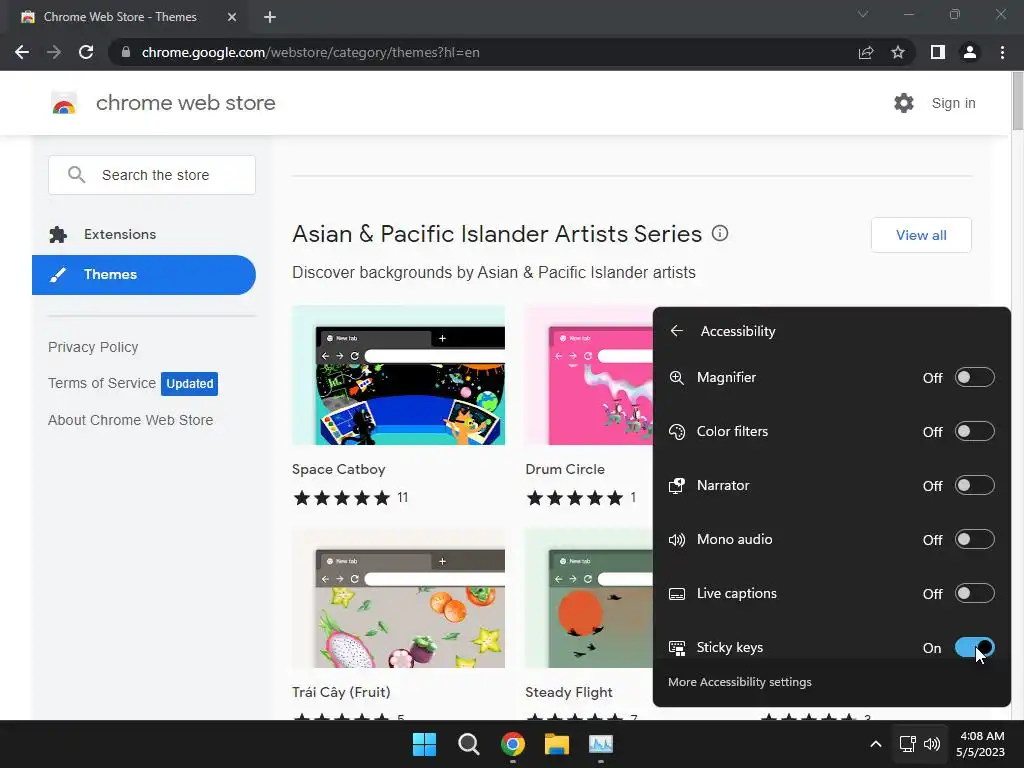View site info lock icon
This screenshot has width=1024, height=768.
coord(126,52)
